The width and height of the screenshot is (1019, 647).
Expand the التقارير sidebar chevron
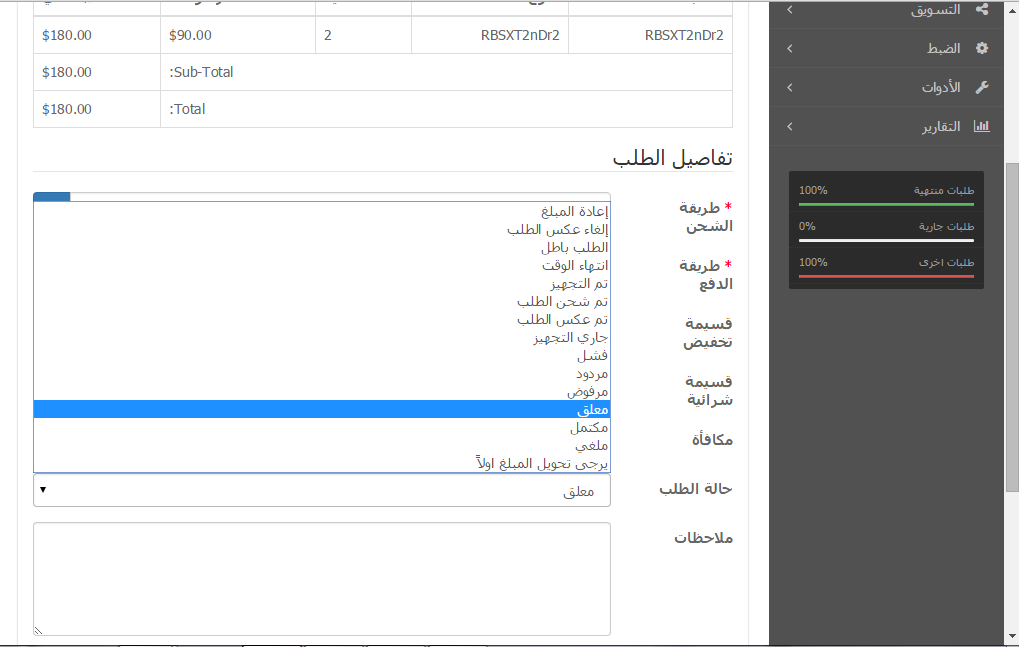790,127
